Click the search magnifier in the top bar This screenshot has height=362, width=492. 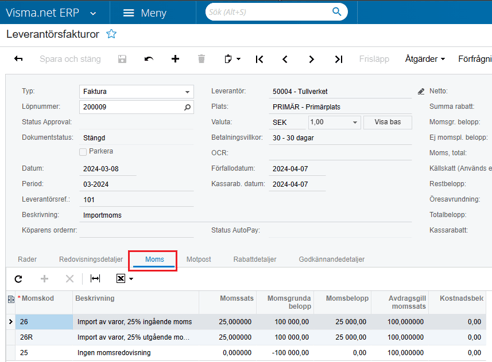tap(337, 12)
